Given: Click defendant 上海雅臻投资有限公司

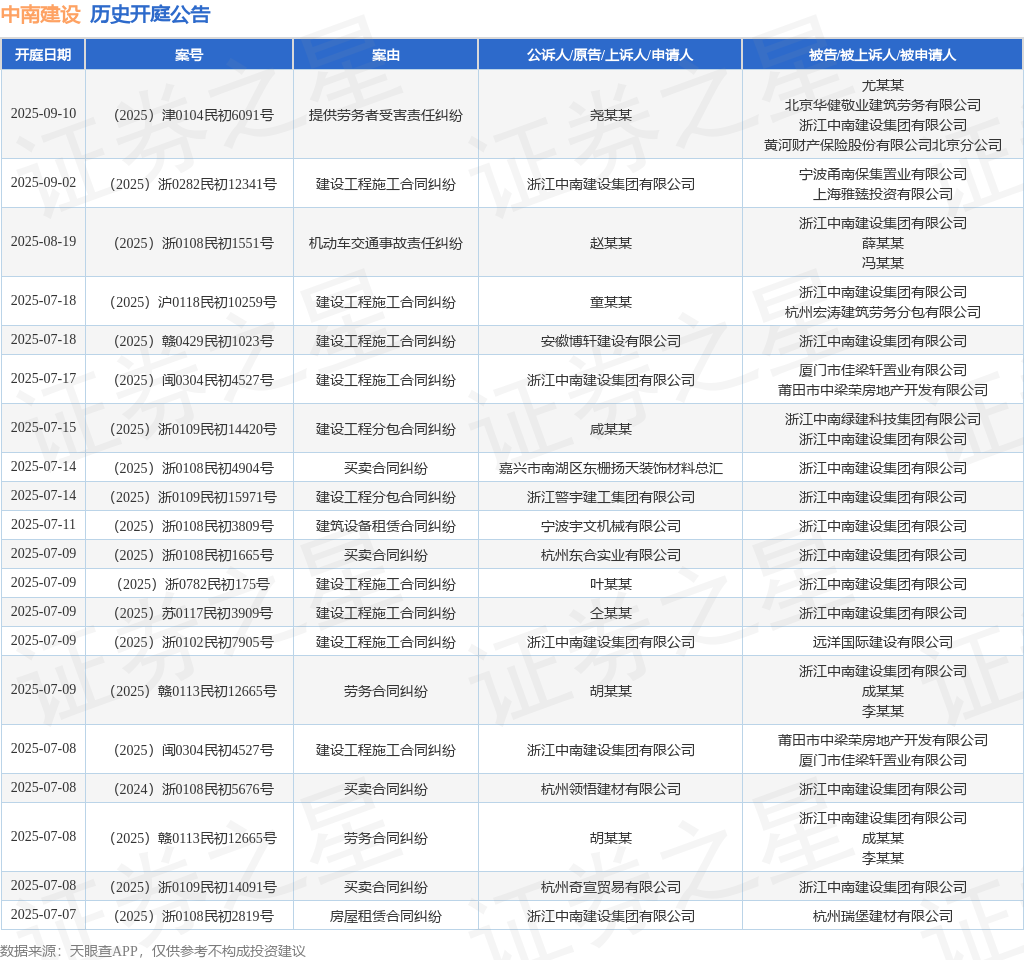Looking at the screenshot, I should point(882,195).
